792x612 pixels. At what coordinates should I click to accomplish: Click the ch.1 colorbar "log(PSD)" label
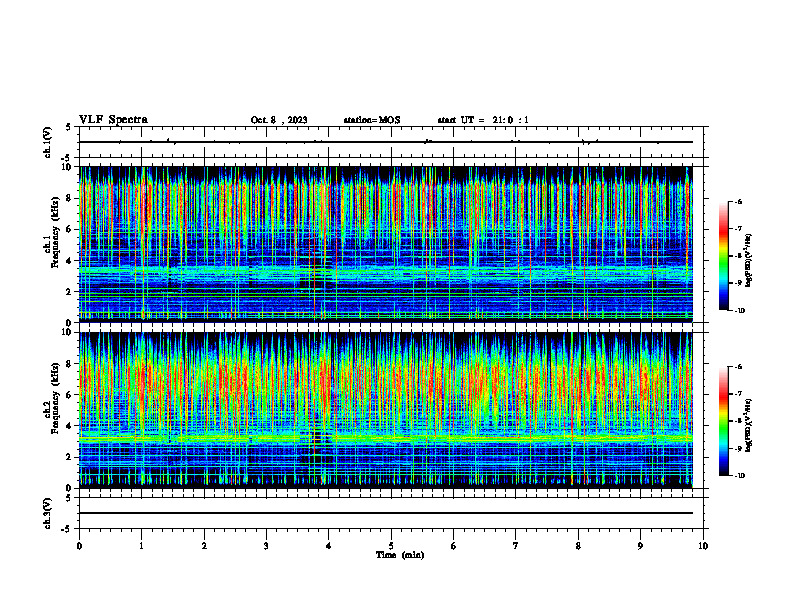[749, 260]
